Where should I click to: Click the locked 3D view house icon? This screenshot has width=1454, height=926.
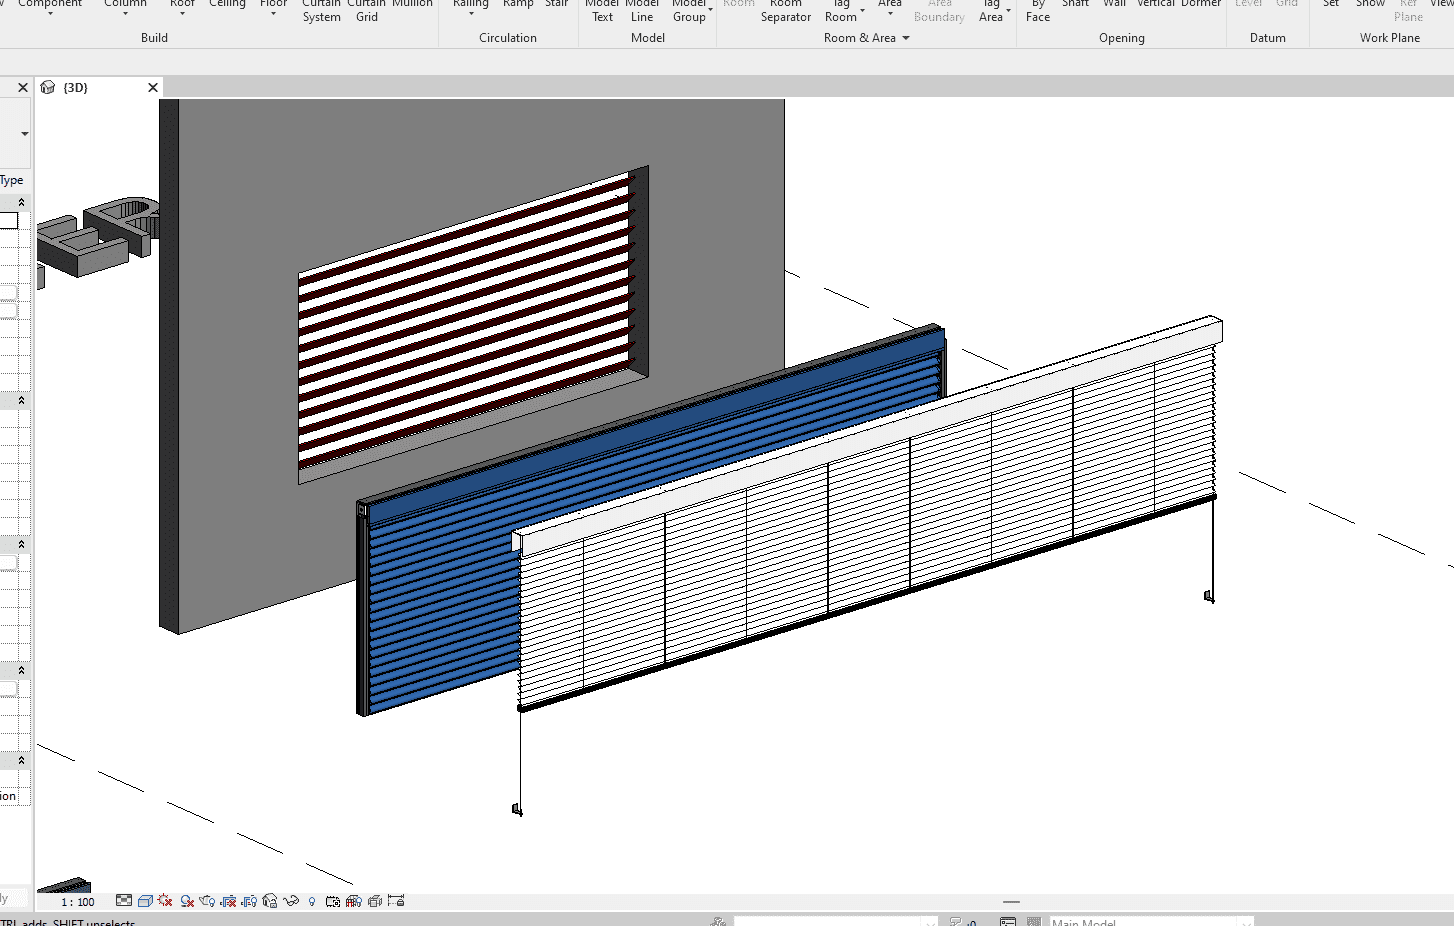270,901
